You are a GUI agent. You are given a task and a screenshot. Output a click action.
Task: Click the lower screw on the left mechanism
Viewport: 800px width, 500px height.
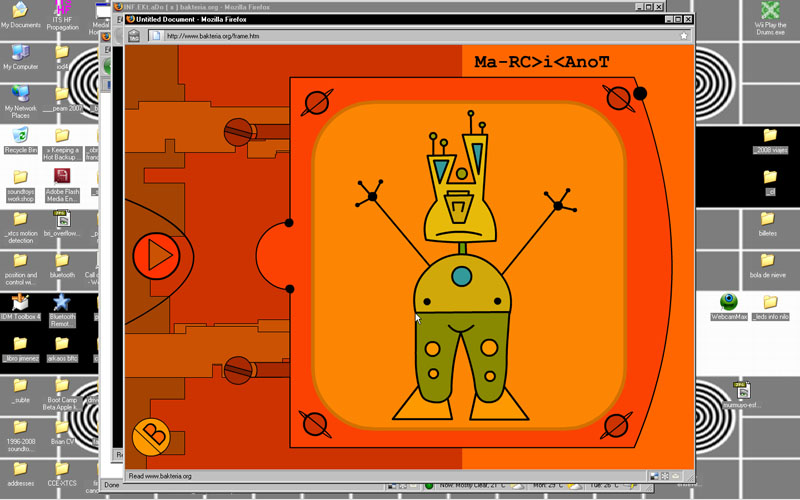238,370
